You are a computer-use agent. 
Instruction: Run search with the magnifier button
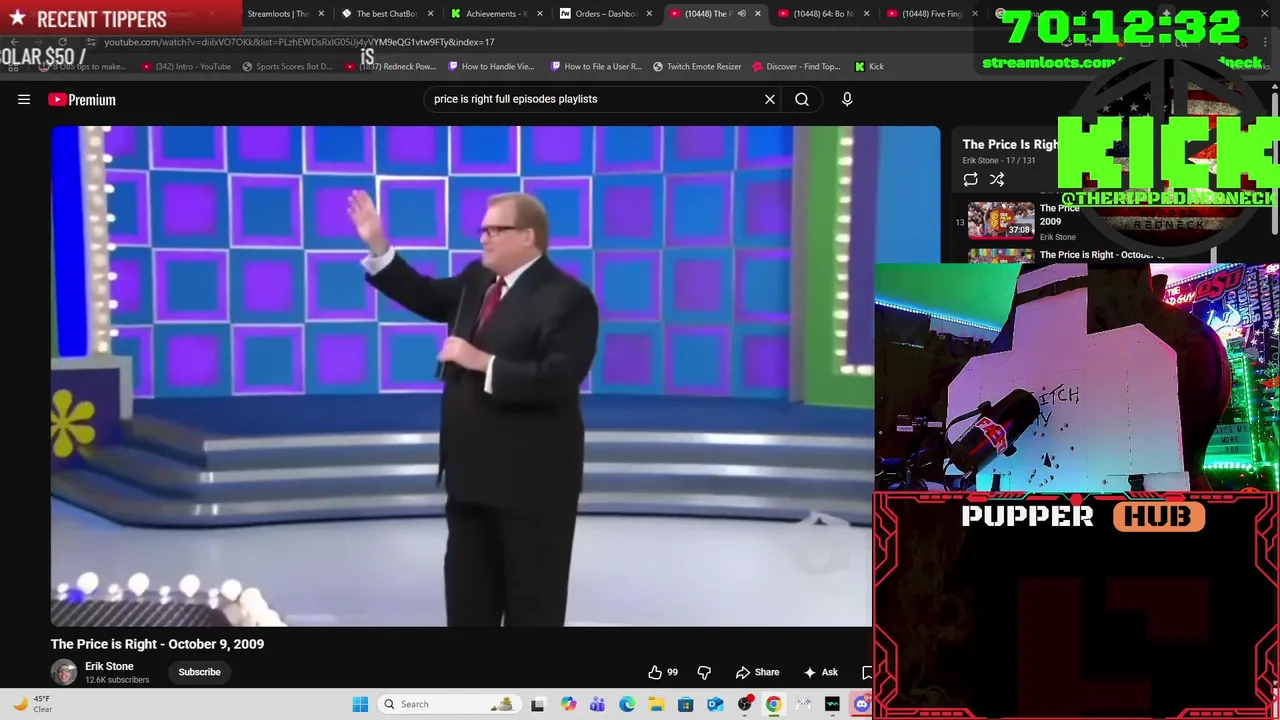tap(802, 99)
